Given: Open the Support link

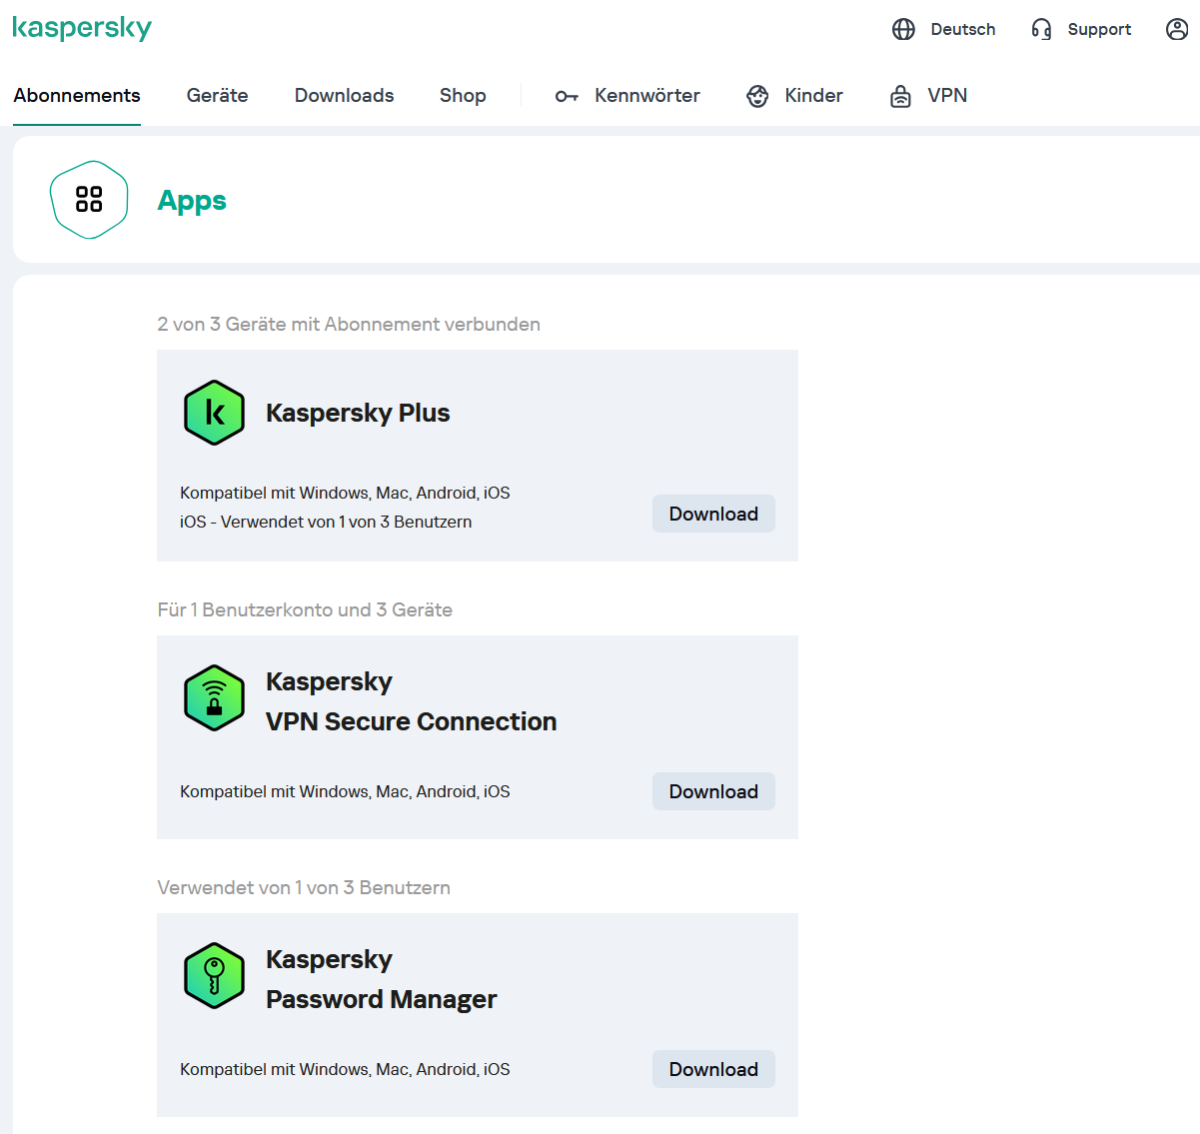Looking at the screenshot, I should pyautogui.click(x=1099, y=29).
